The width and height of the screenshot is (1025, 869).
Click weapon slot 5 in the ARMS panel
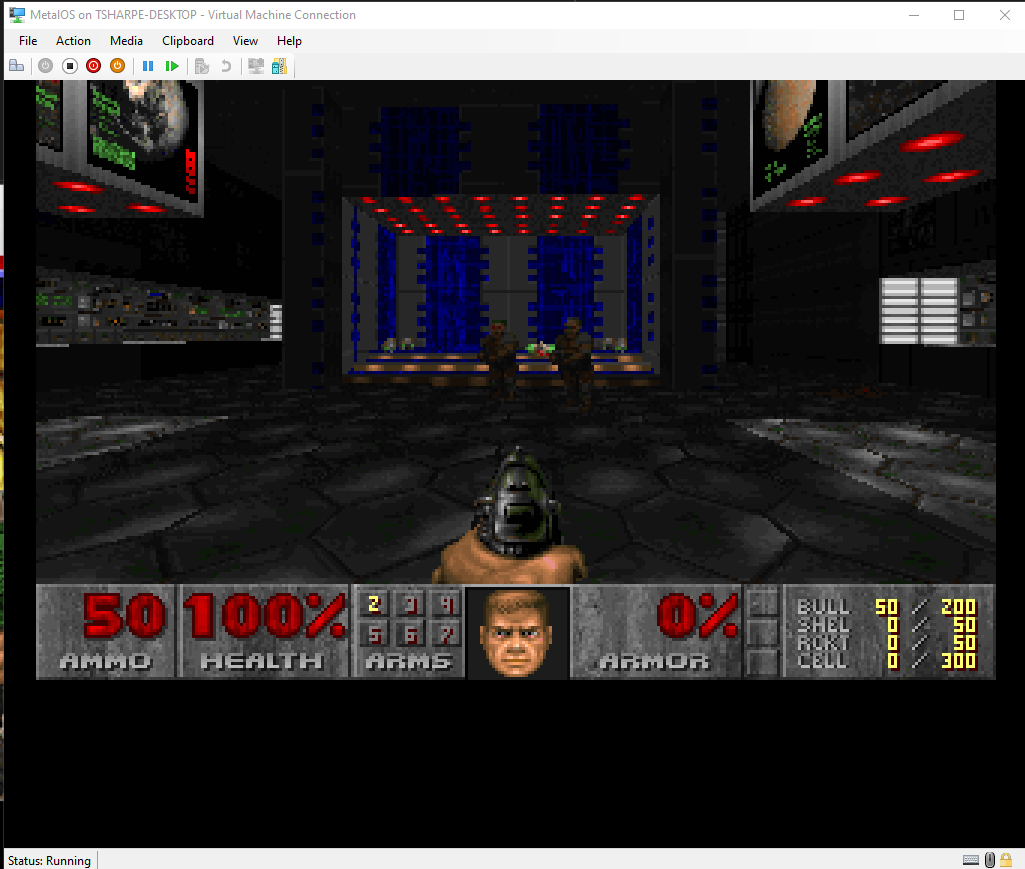tap(374, 634)
